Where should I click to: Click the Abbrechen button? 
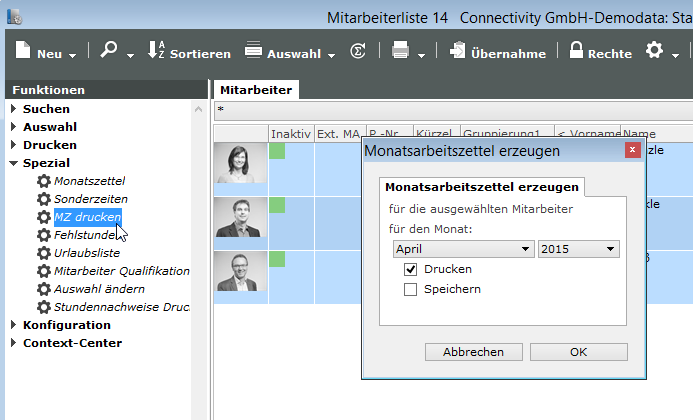pyautogui.click(x=473, y=352)
